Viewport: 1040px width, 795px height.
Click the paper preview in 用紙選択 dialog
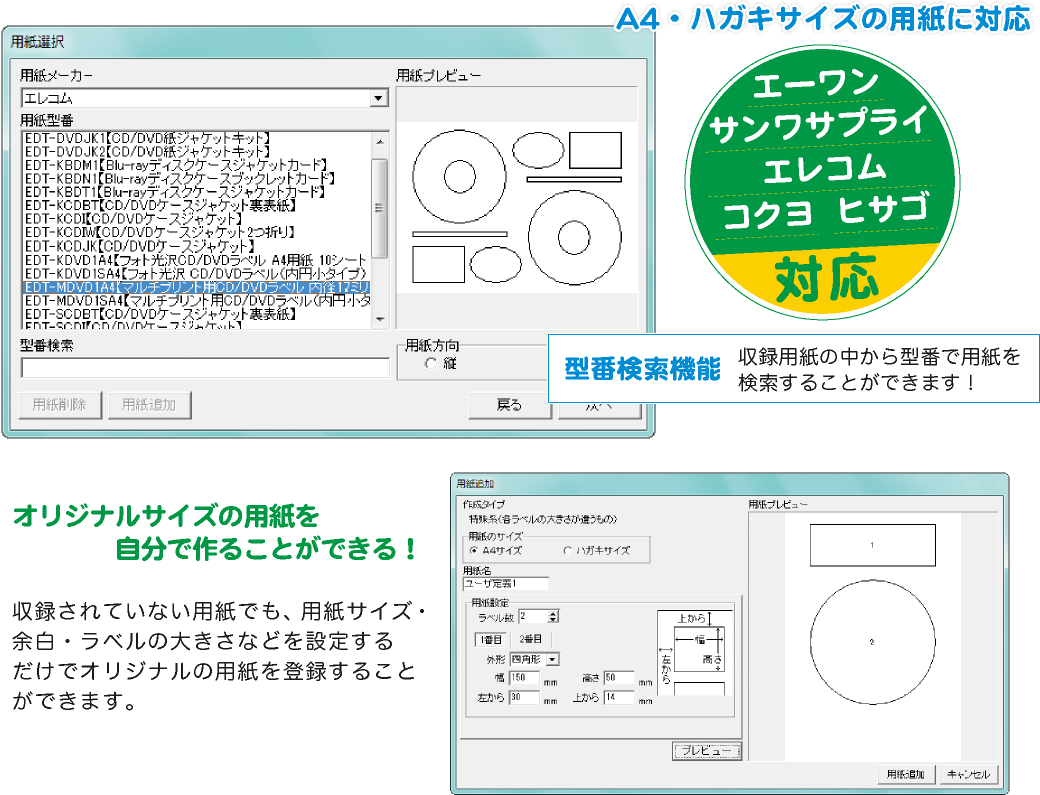pos(517,208)
